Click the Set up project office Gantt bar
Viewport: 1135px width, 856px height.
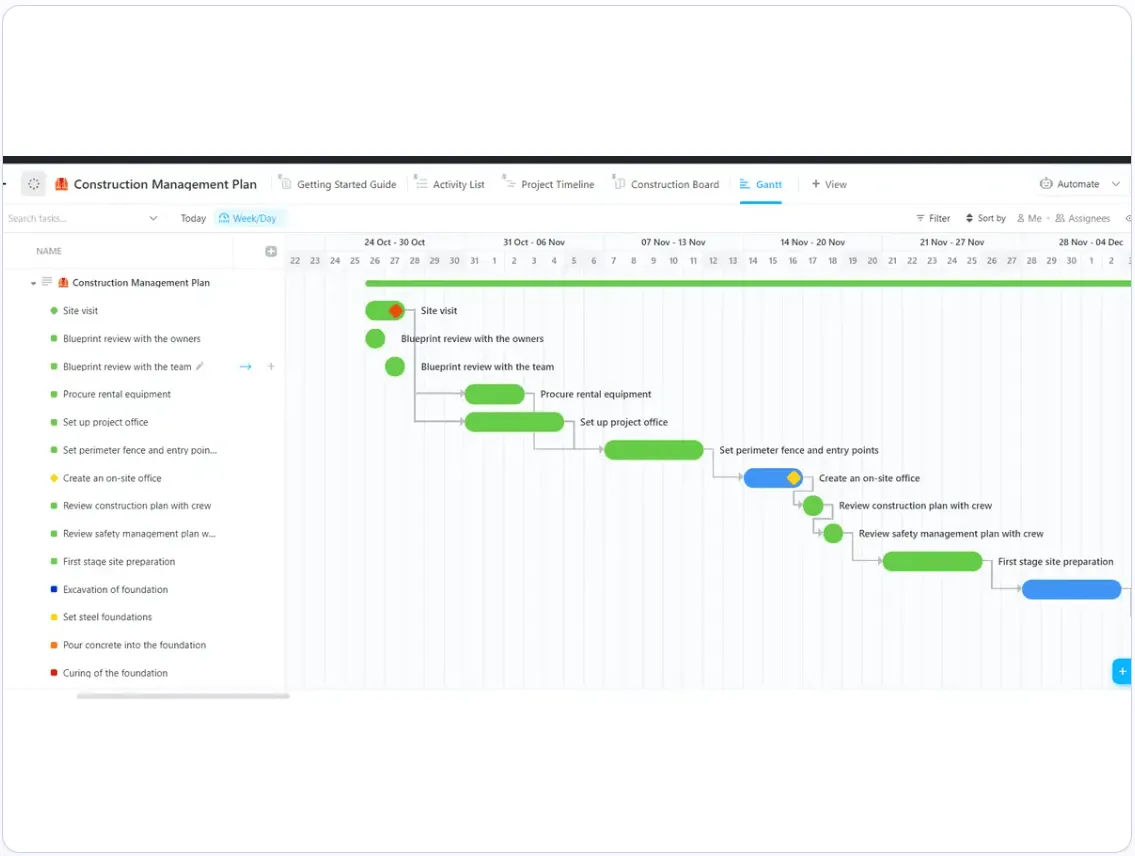point(514,422)
